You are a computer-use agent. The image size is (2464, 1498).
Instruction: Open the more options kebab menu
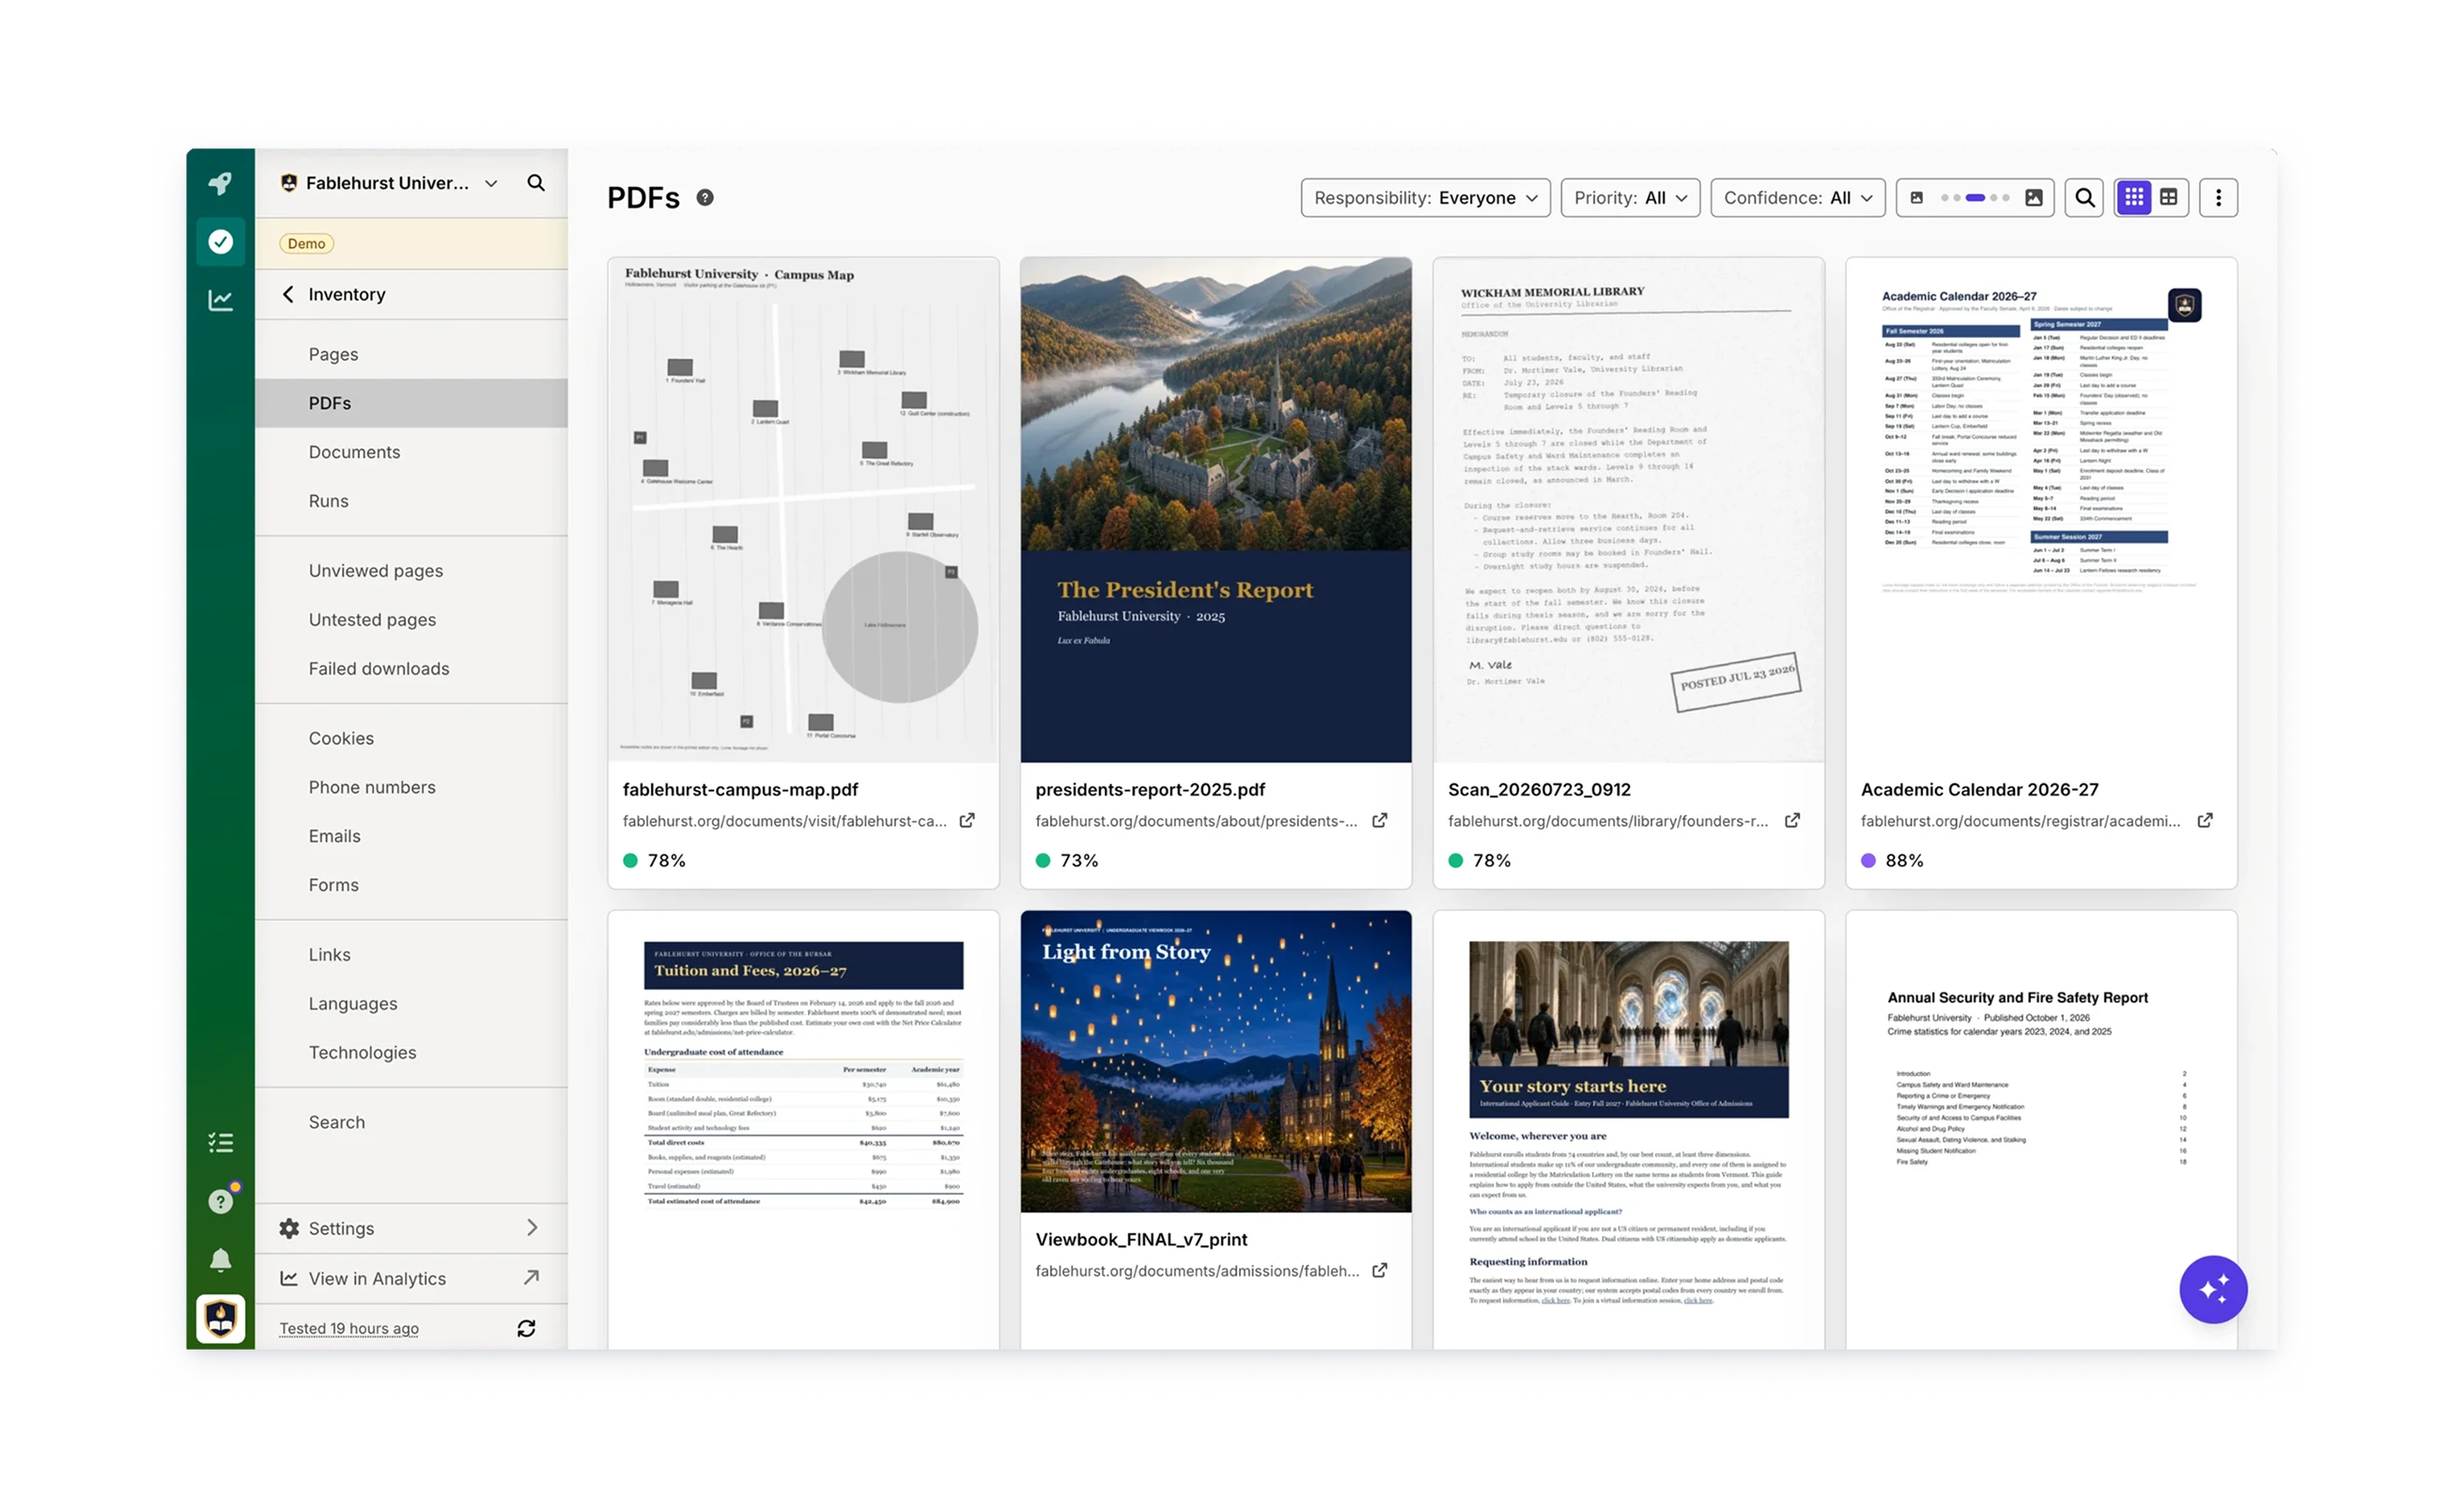(2218, 198)
